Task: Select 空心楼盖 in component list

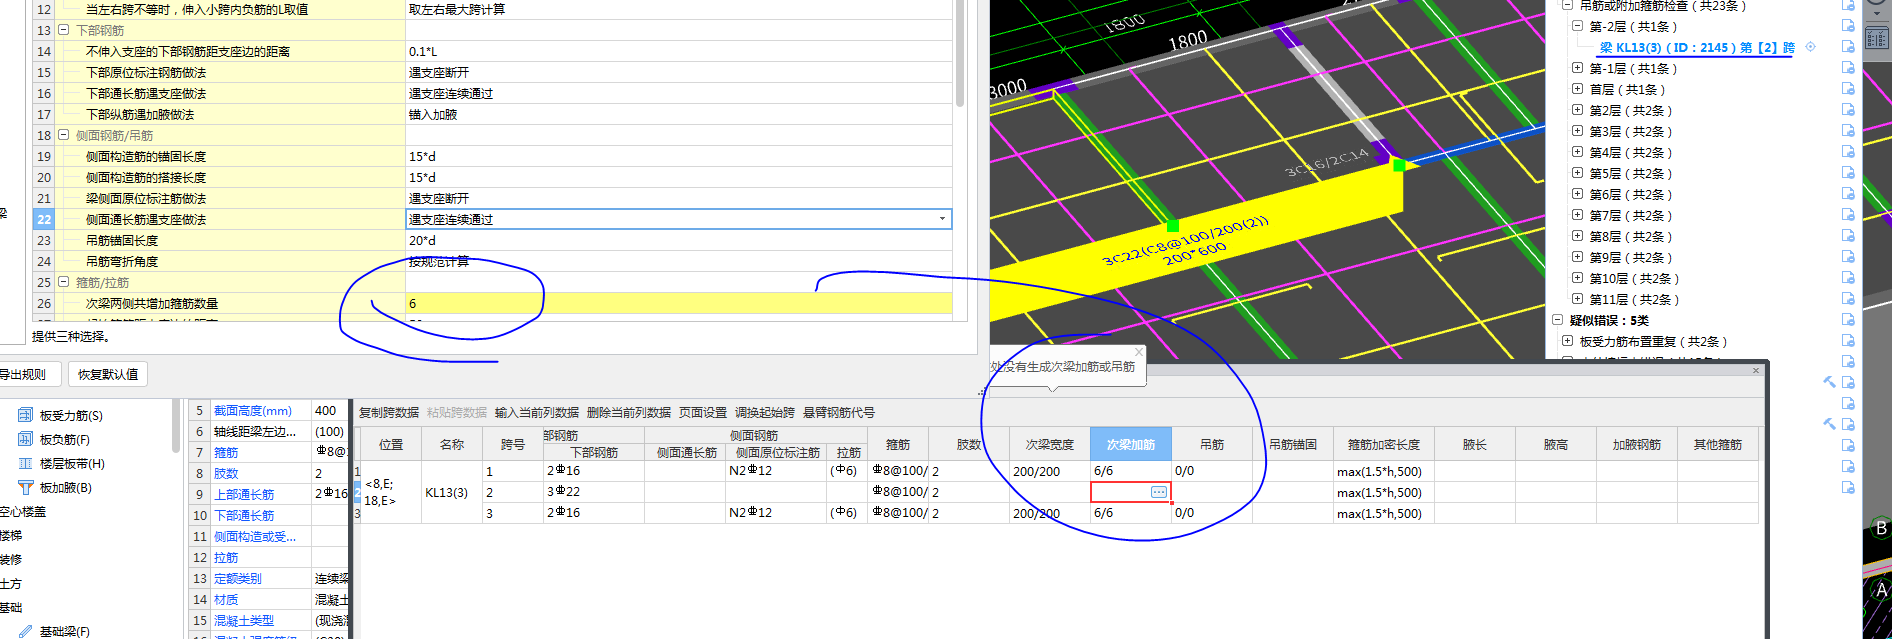Action: pyautogui.click(x=23, y=511)
